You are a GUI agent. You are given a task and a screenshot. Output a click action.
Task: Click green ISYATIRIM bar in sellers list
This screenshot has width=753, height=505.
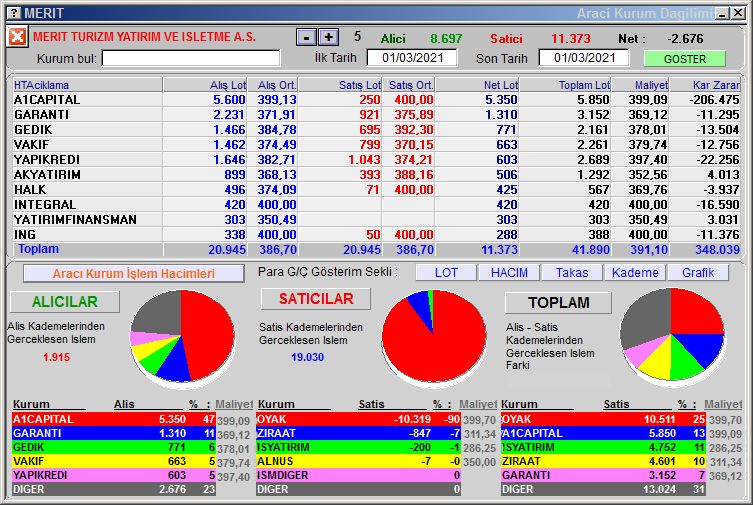click(358, 447)
